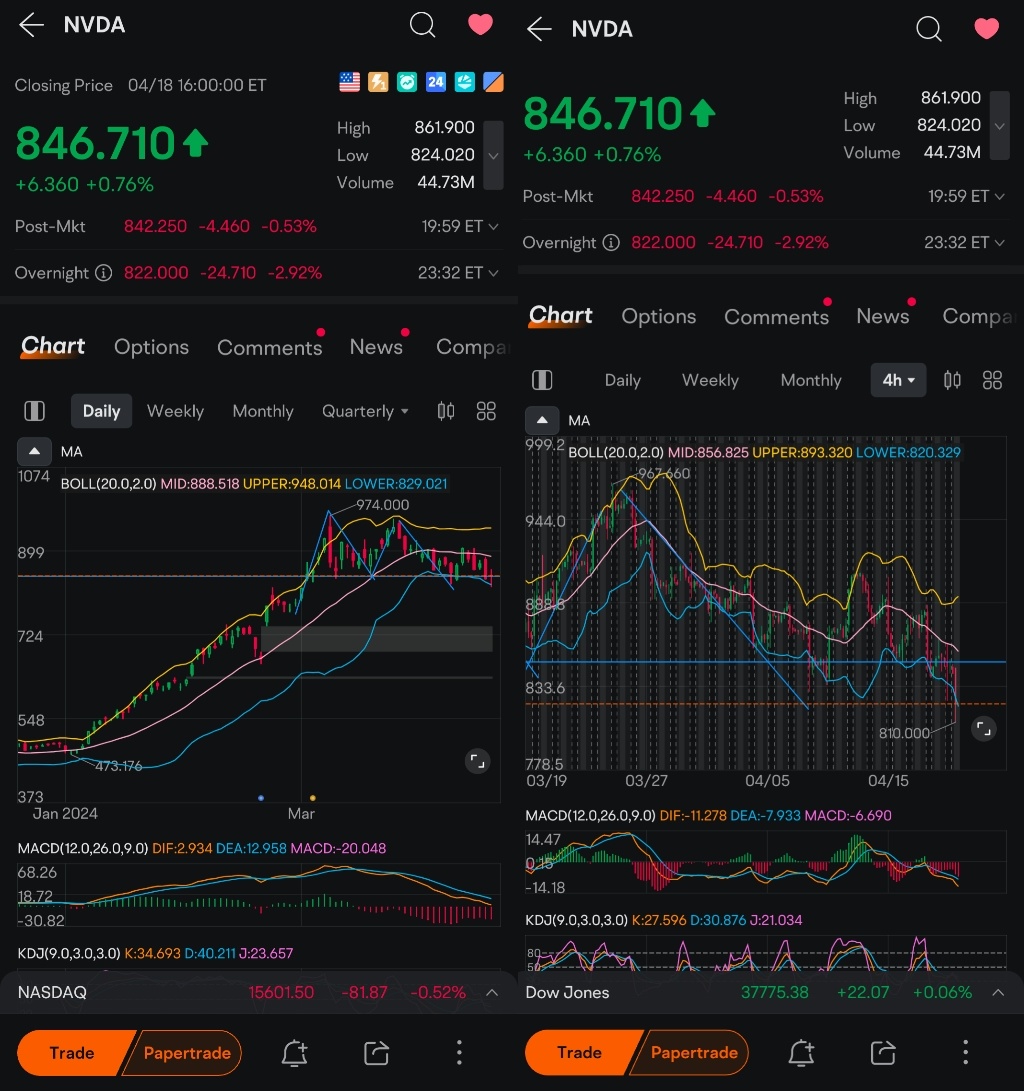This screenshot has height=1091, width=1024.
Task: Toggle the heart favorite on the right NVDA screen
Action: [986, 28]
